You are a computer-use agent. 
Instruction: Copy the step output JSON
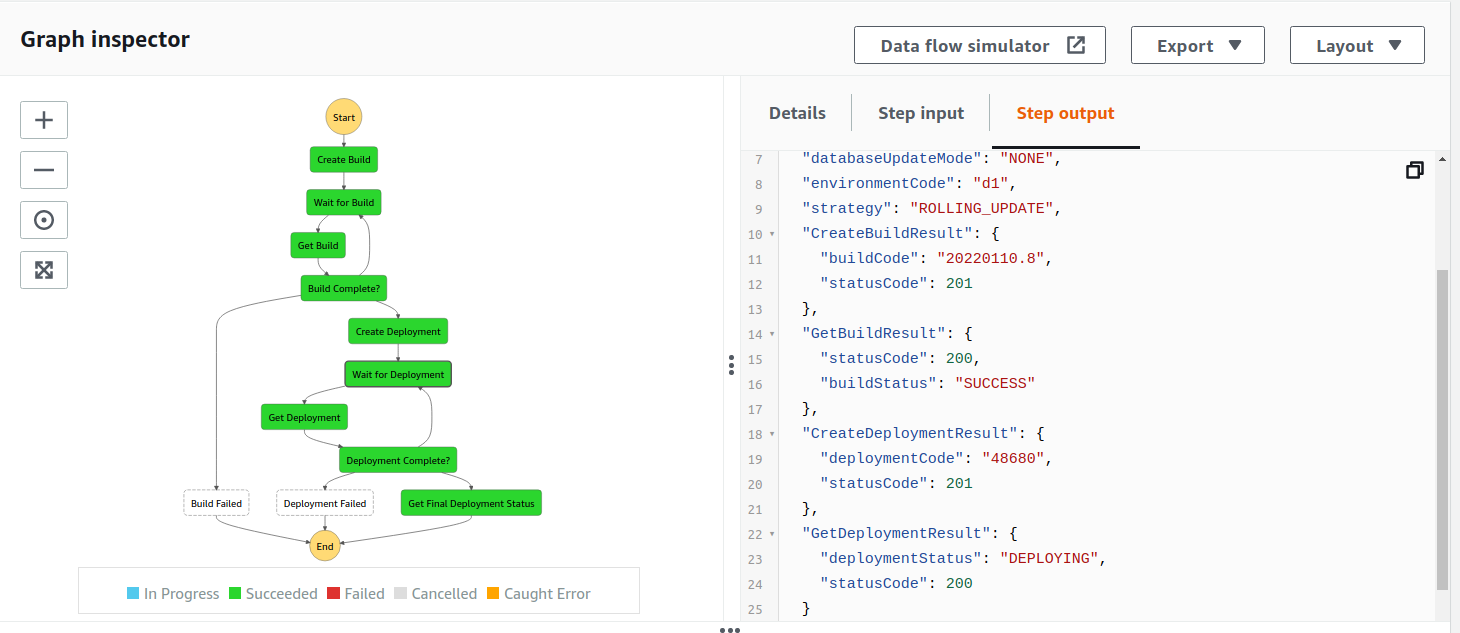pyautogui.click(x=1414, y=170)
